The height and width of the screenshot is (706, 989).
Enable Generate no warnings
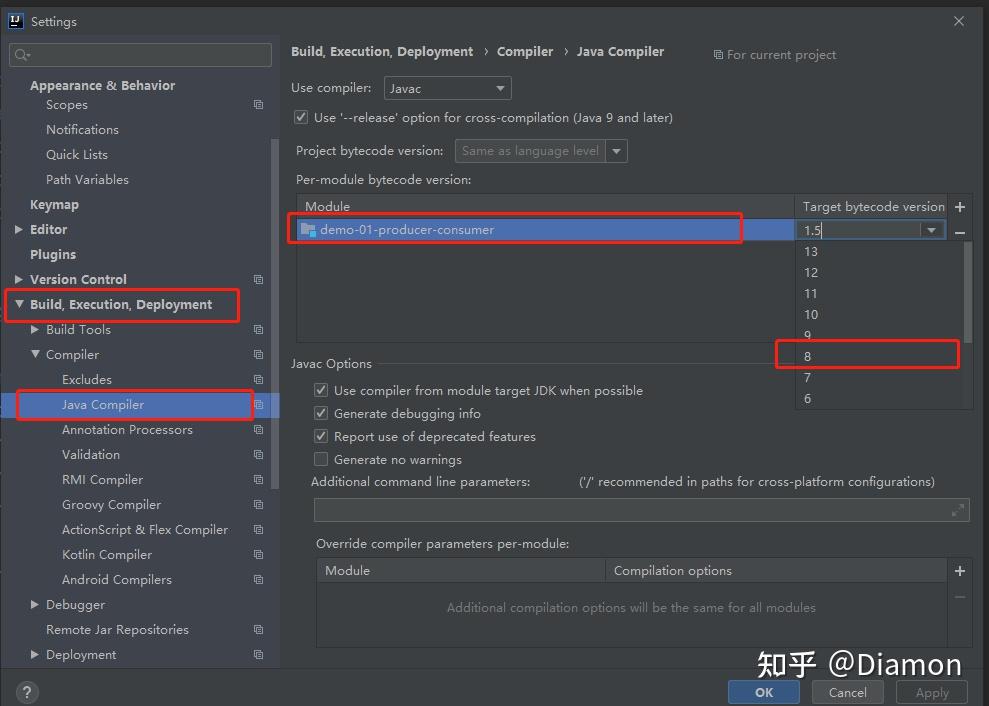[x=321, y=459]
